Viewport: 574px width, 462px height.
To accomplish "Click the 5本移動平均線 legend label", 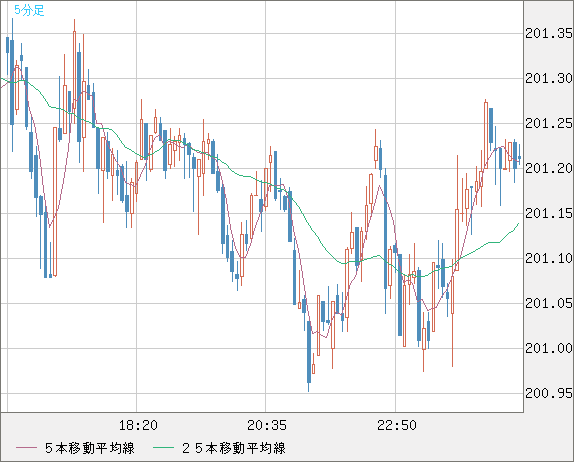I will [x=90, y=448].
